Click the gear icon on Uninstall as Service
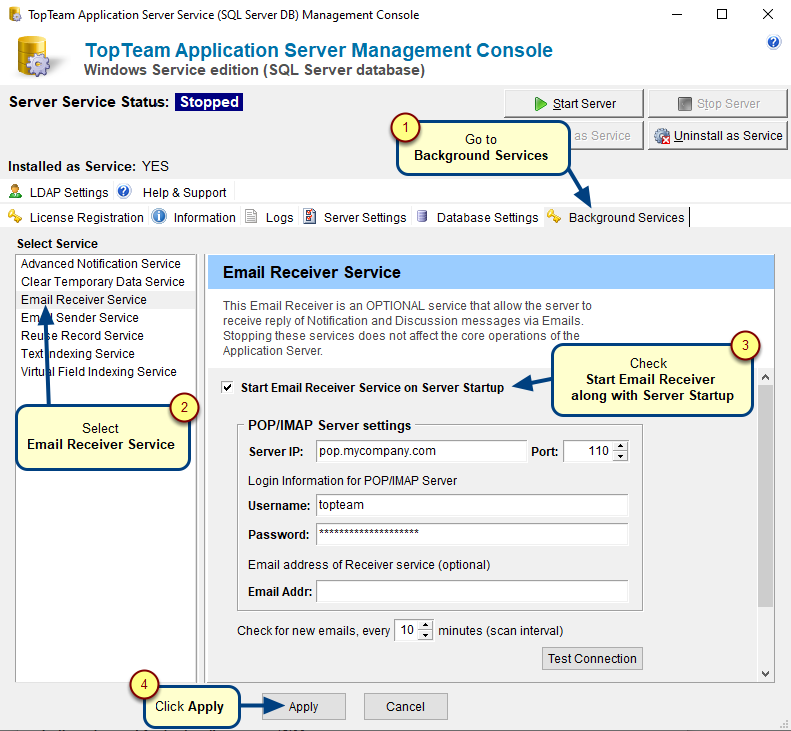 [x=662, y=136]
